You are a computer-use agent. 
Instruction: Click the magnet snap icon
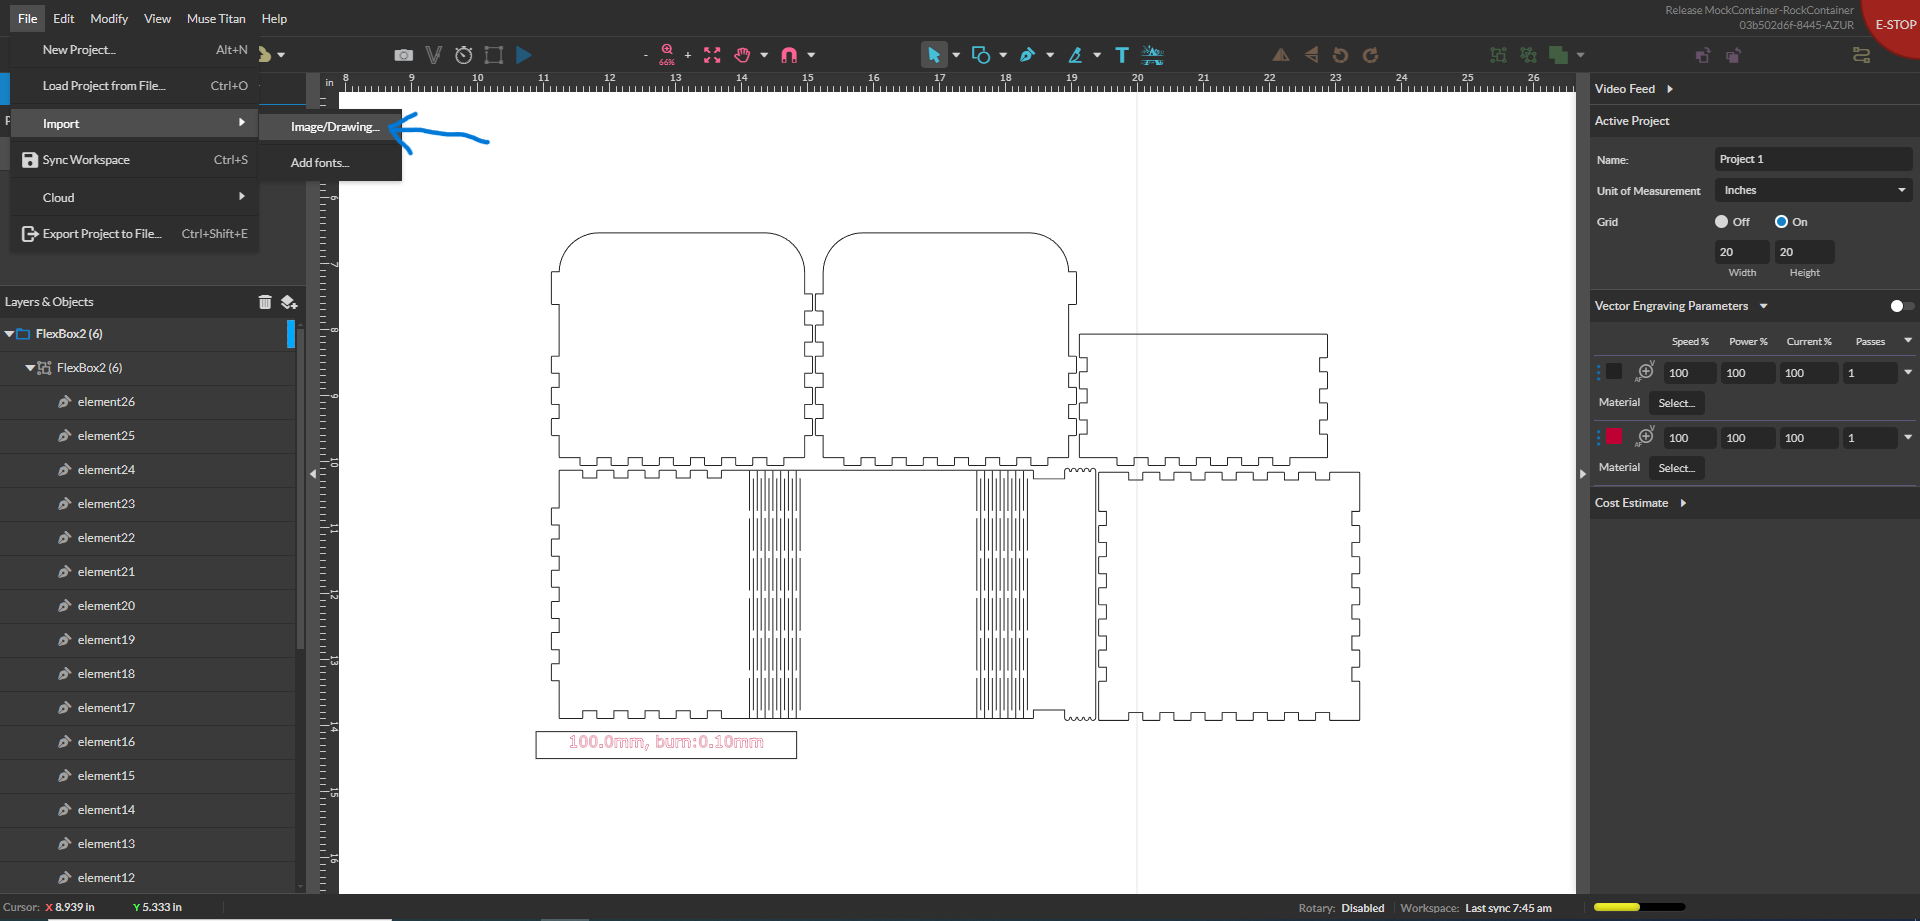(x=789, y=55)
